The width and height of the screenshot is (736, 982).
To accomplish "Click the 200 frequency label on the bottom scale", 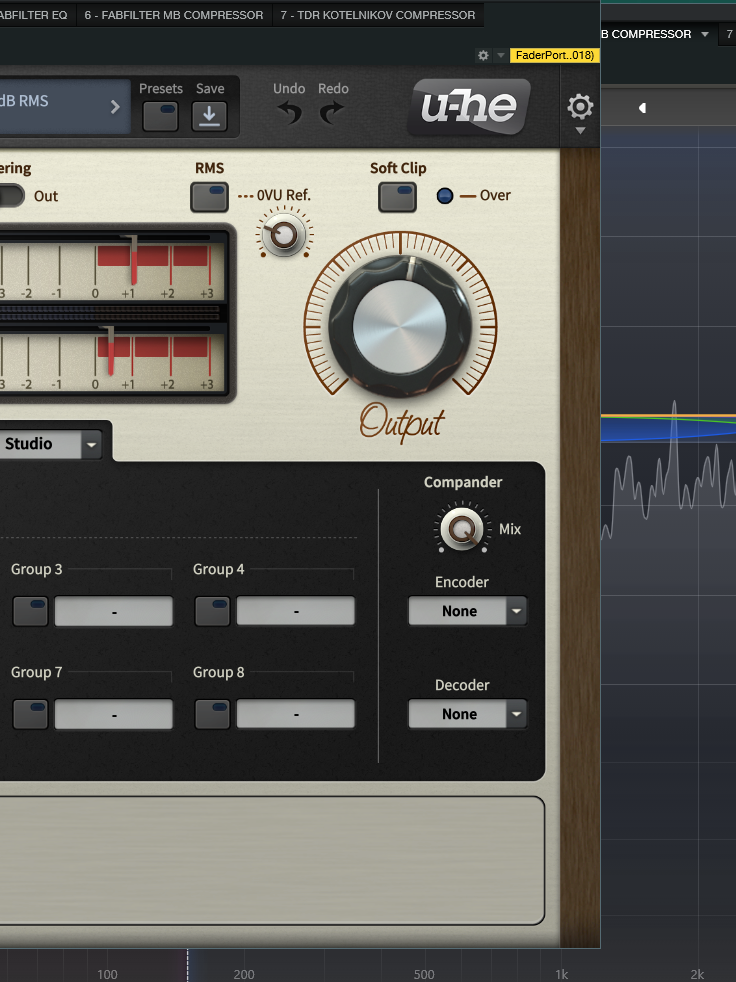I will [244, 974].
